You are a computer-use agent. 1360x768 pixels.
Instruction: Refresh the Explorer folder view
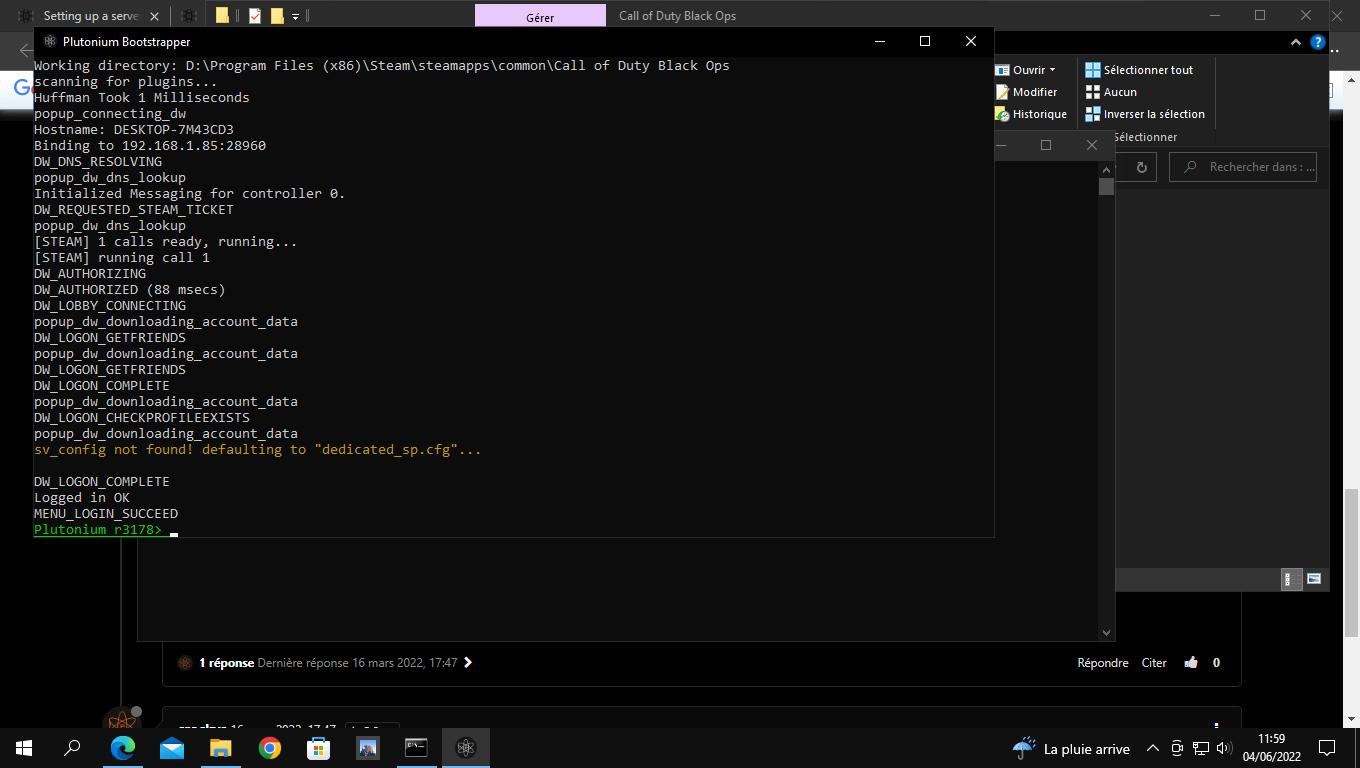1140,167
